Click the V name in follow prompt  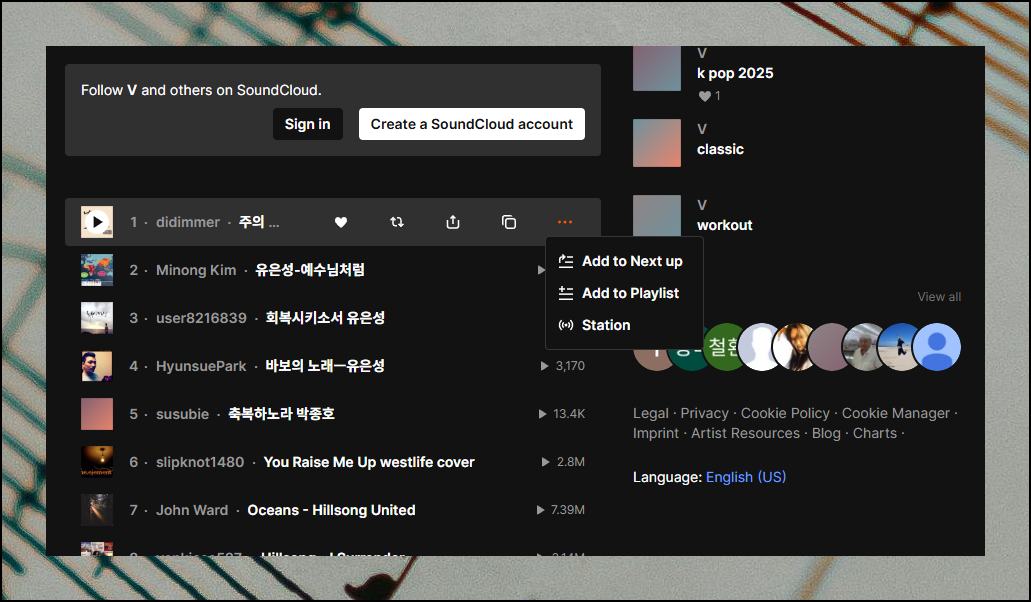coord(132,90)
